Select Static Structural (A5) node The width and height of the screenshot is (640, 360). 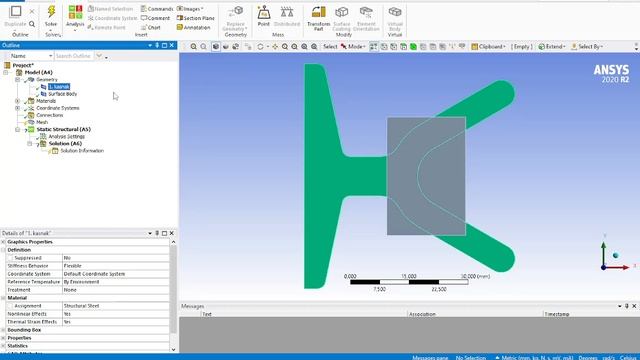pyautogui.click(x=63, y=129)
